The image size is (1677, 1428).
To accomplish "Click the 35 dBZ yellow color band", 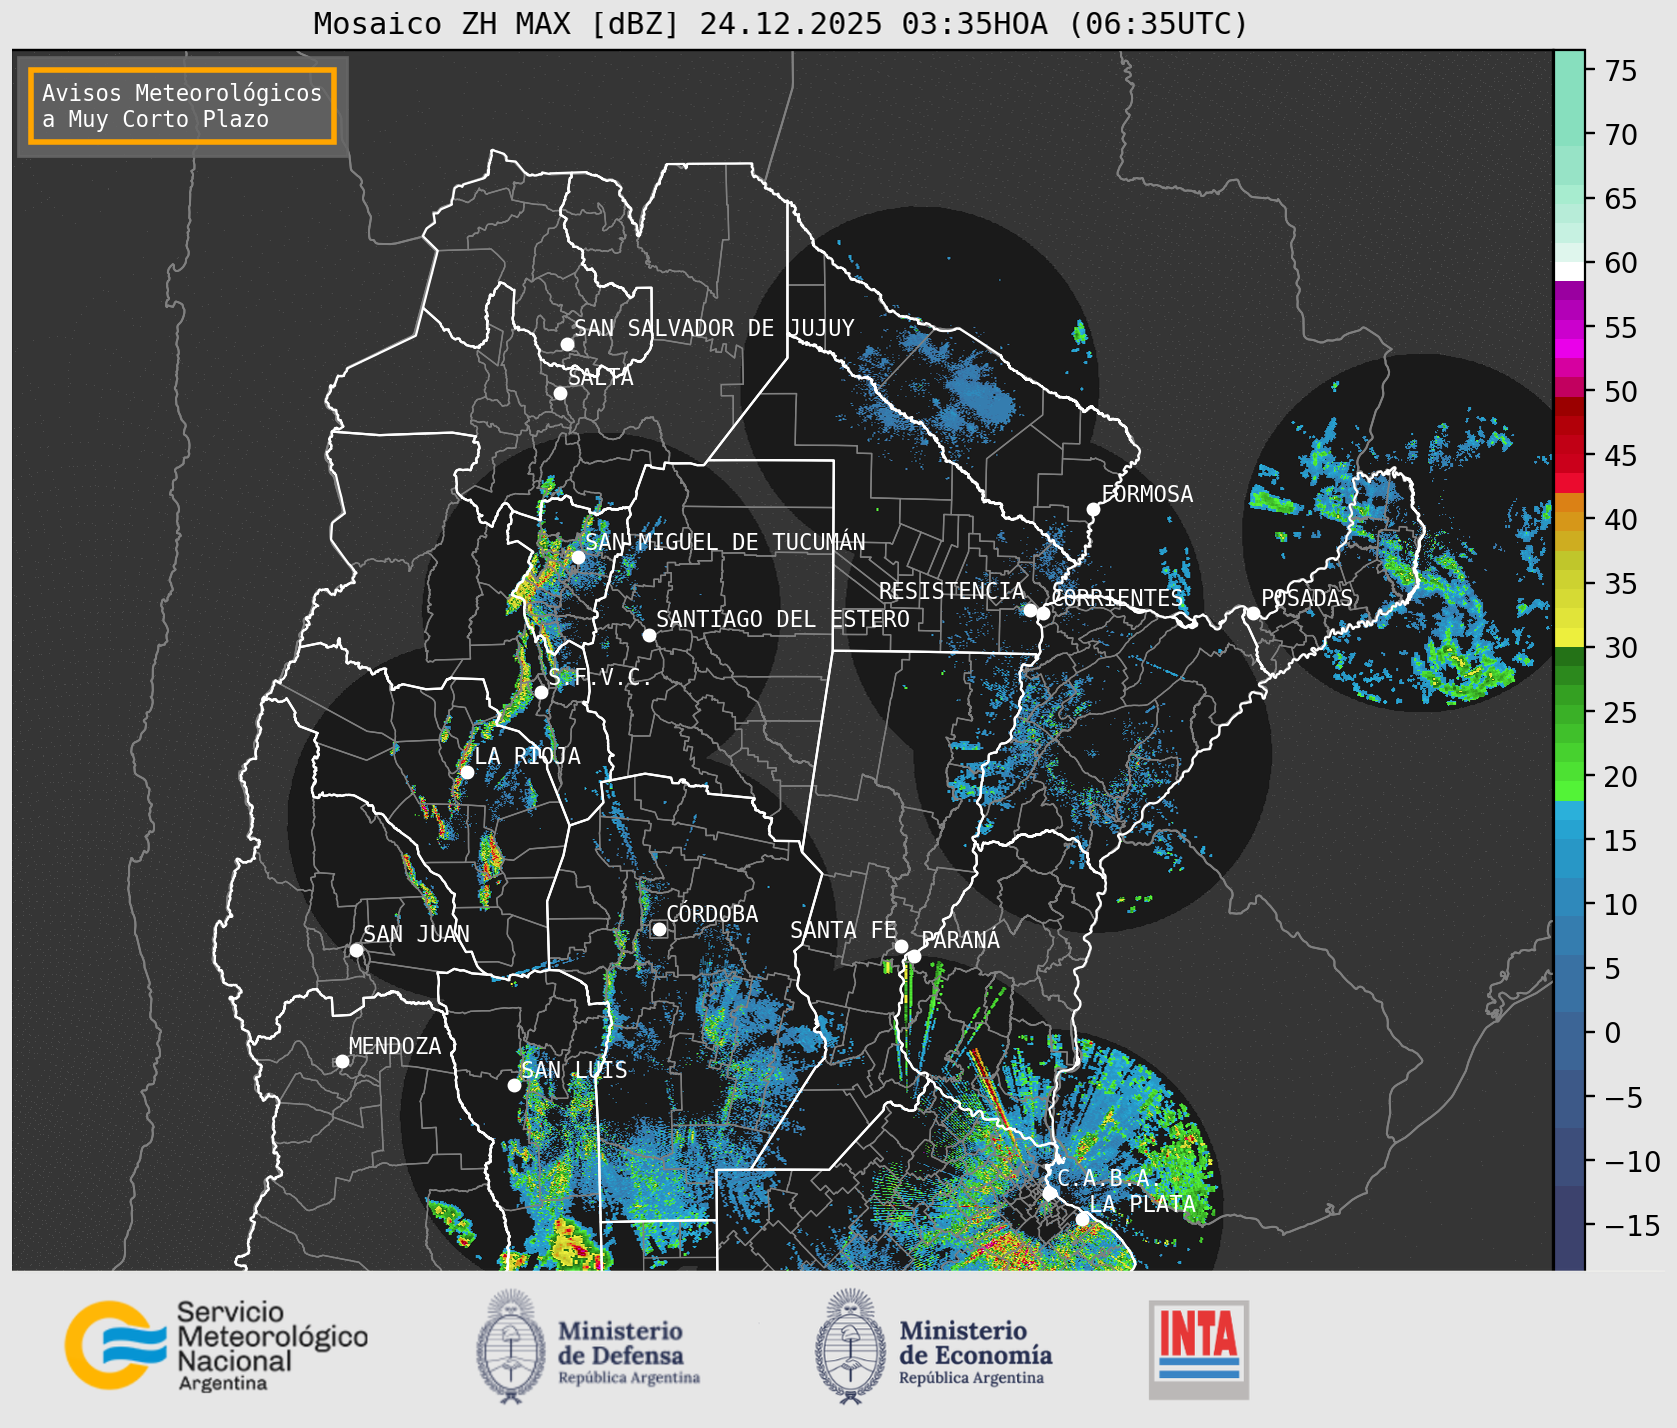I will (x=1569, y=580).
